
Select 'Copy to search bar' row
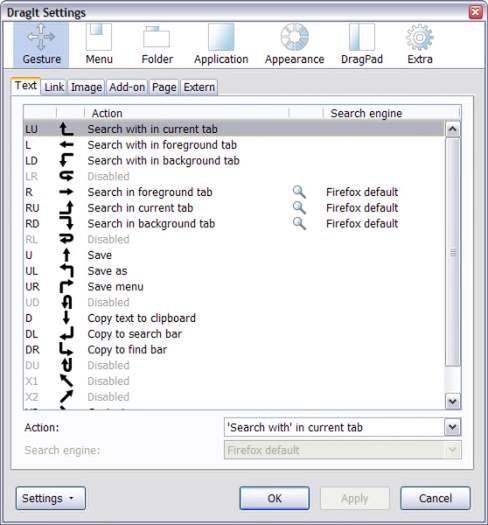234,333
